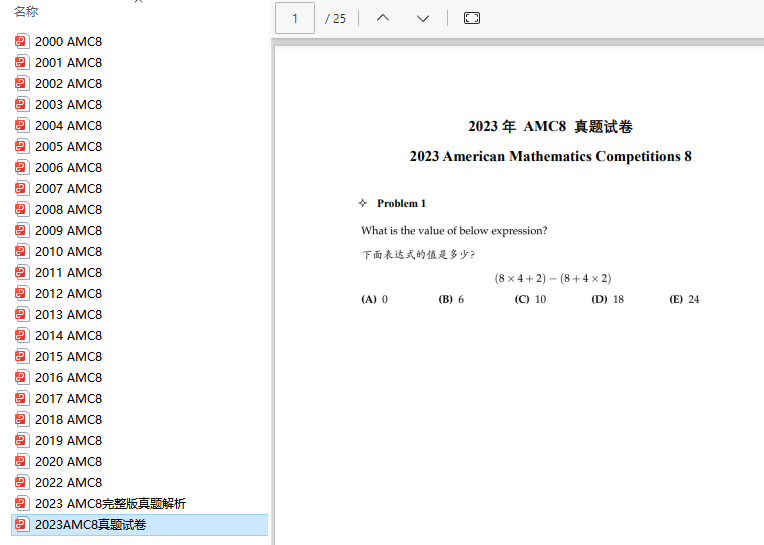
Task: Click the PDF icon beside 2016 AMC8
Action: coord(21,377)
